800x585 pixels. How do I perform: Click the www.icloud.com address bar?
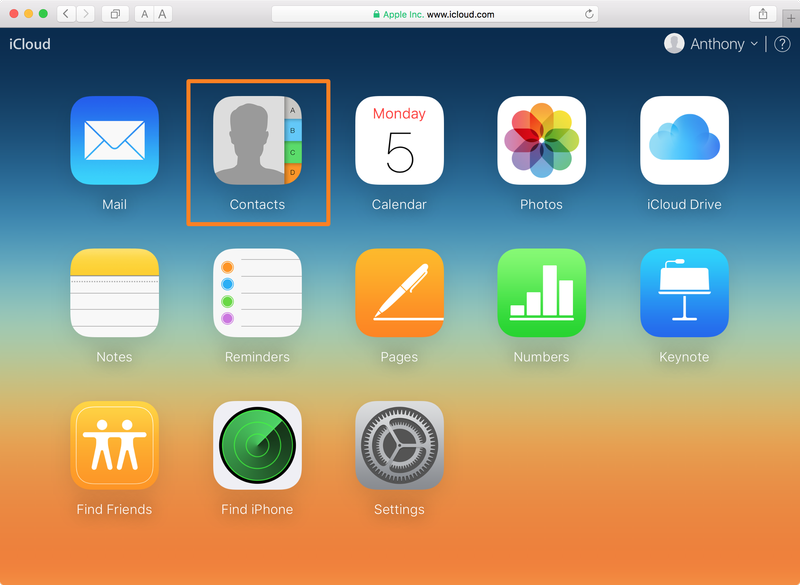coord(435,14)
